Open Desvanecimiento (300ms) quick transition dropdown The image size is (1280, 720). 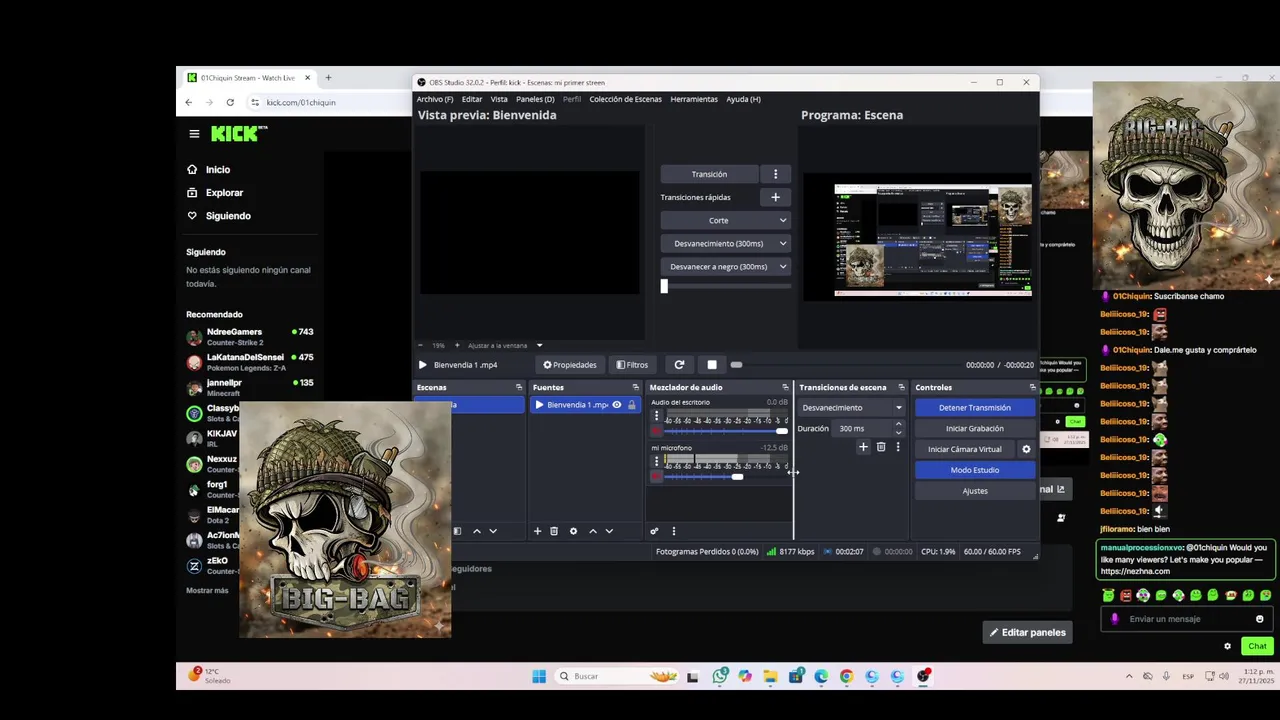click(x=725, y=243)
